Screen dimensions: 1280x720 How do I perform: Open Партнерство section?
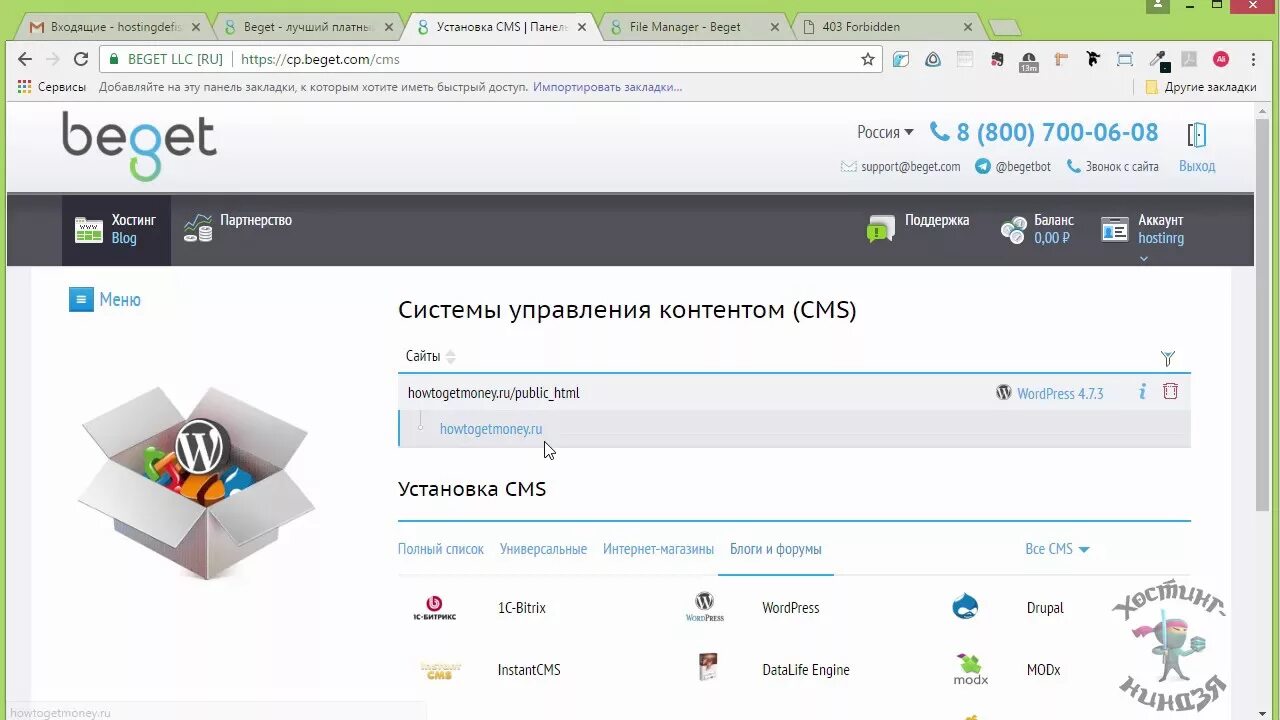(x=238, y=229)
